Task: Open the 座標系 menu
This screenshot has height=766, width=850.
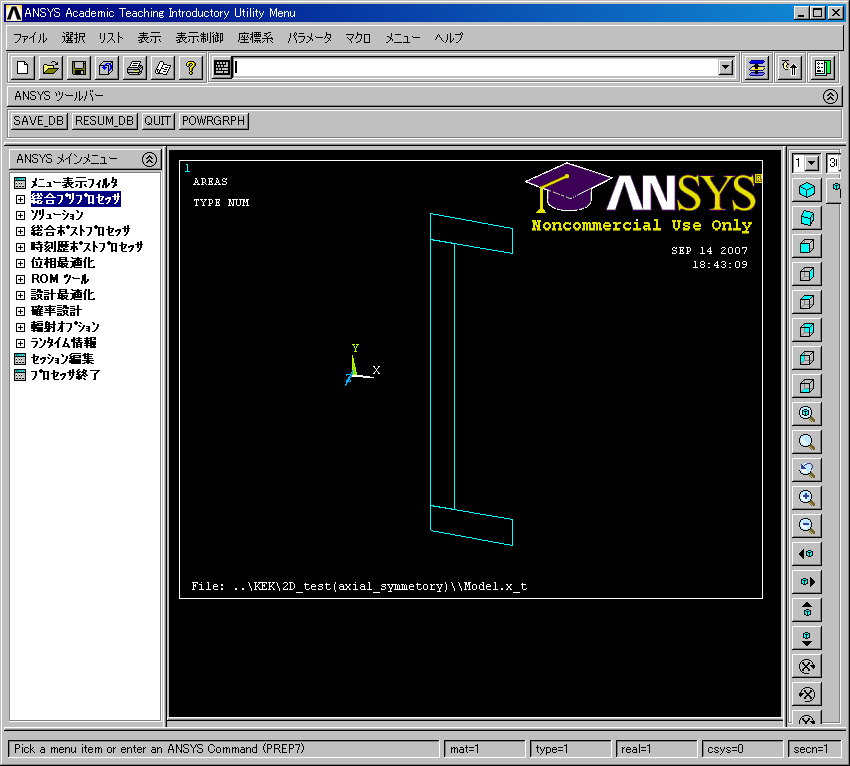Action: click(255, 38)
